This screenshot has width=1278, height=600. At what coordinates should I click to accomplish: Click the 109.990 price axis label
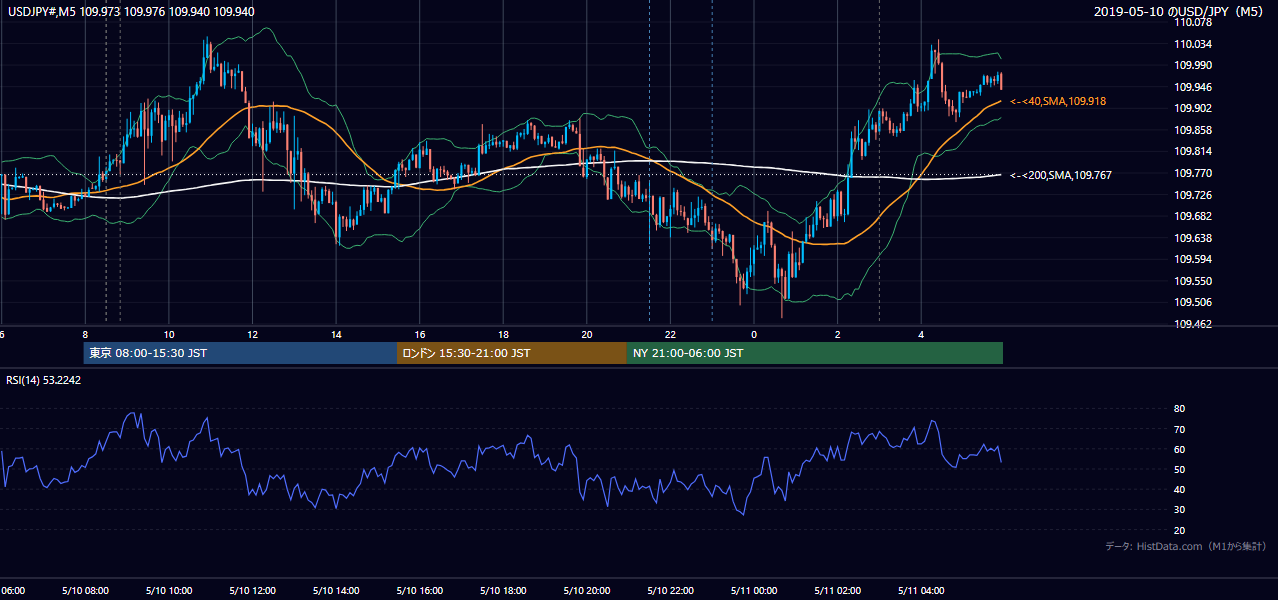coord(1194,65)
